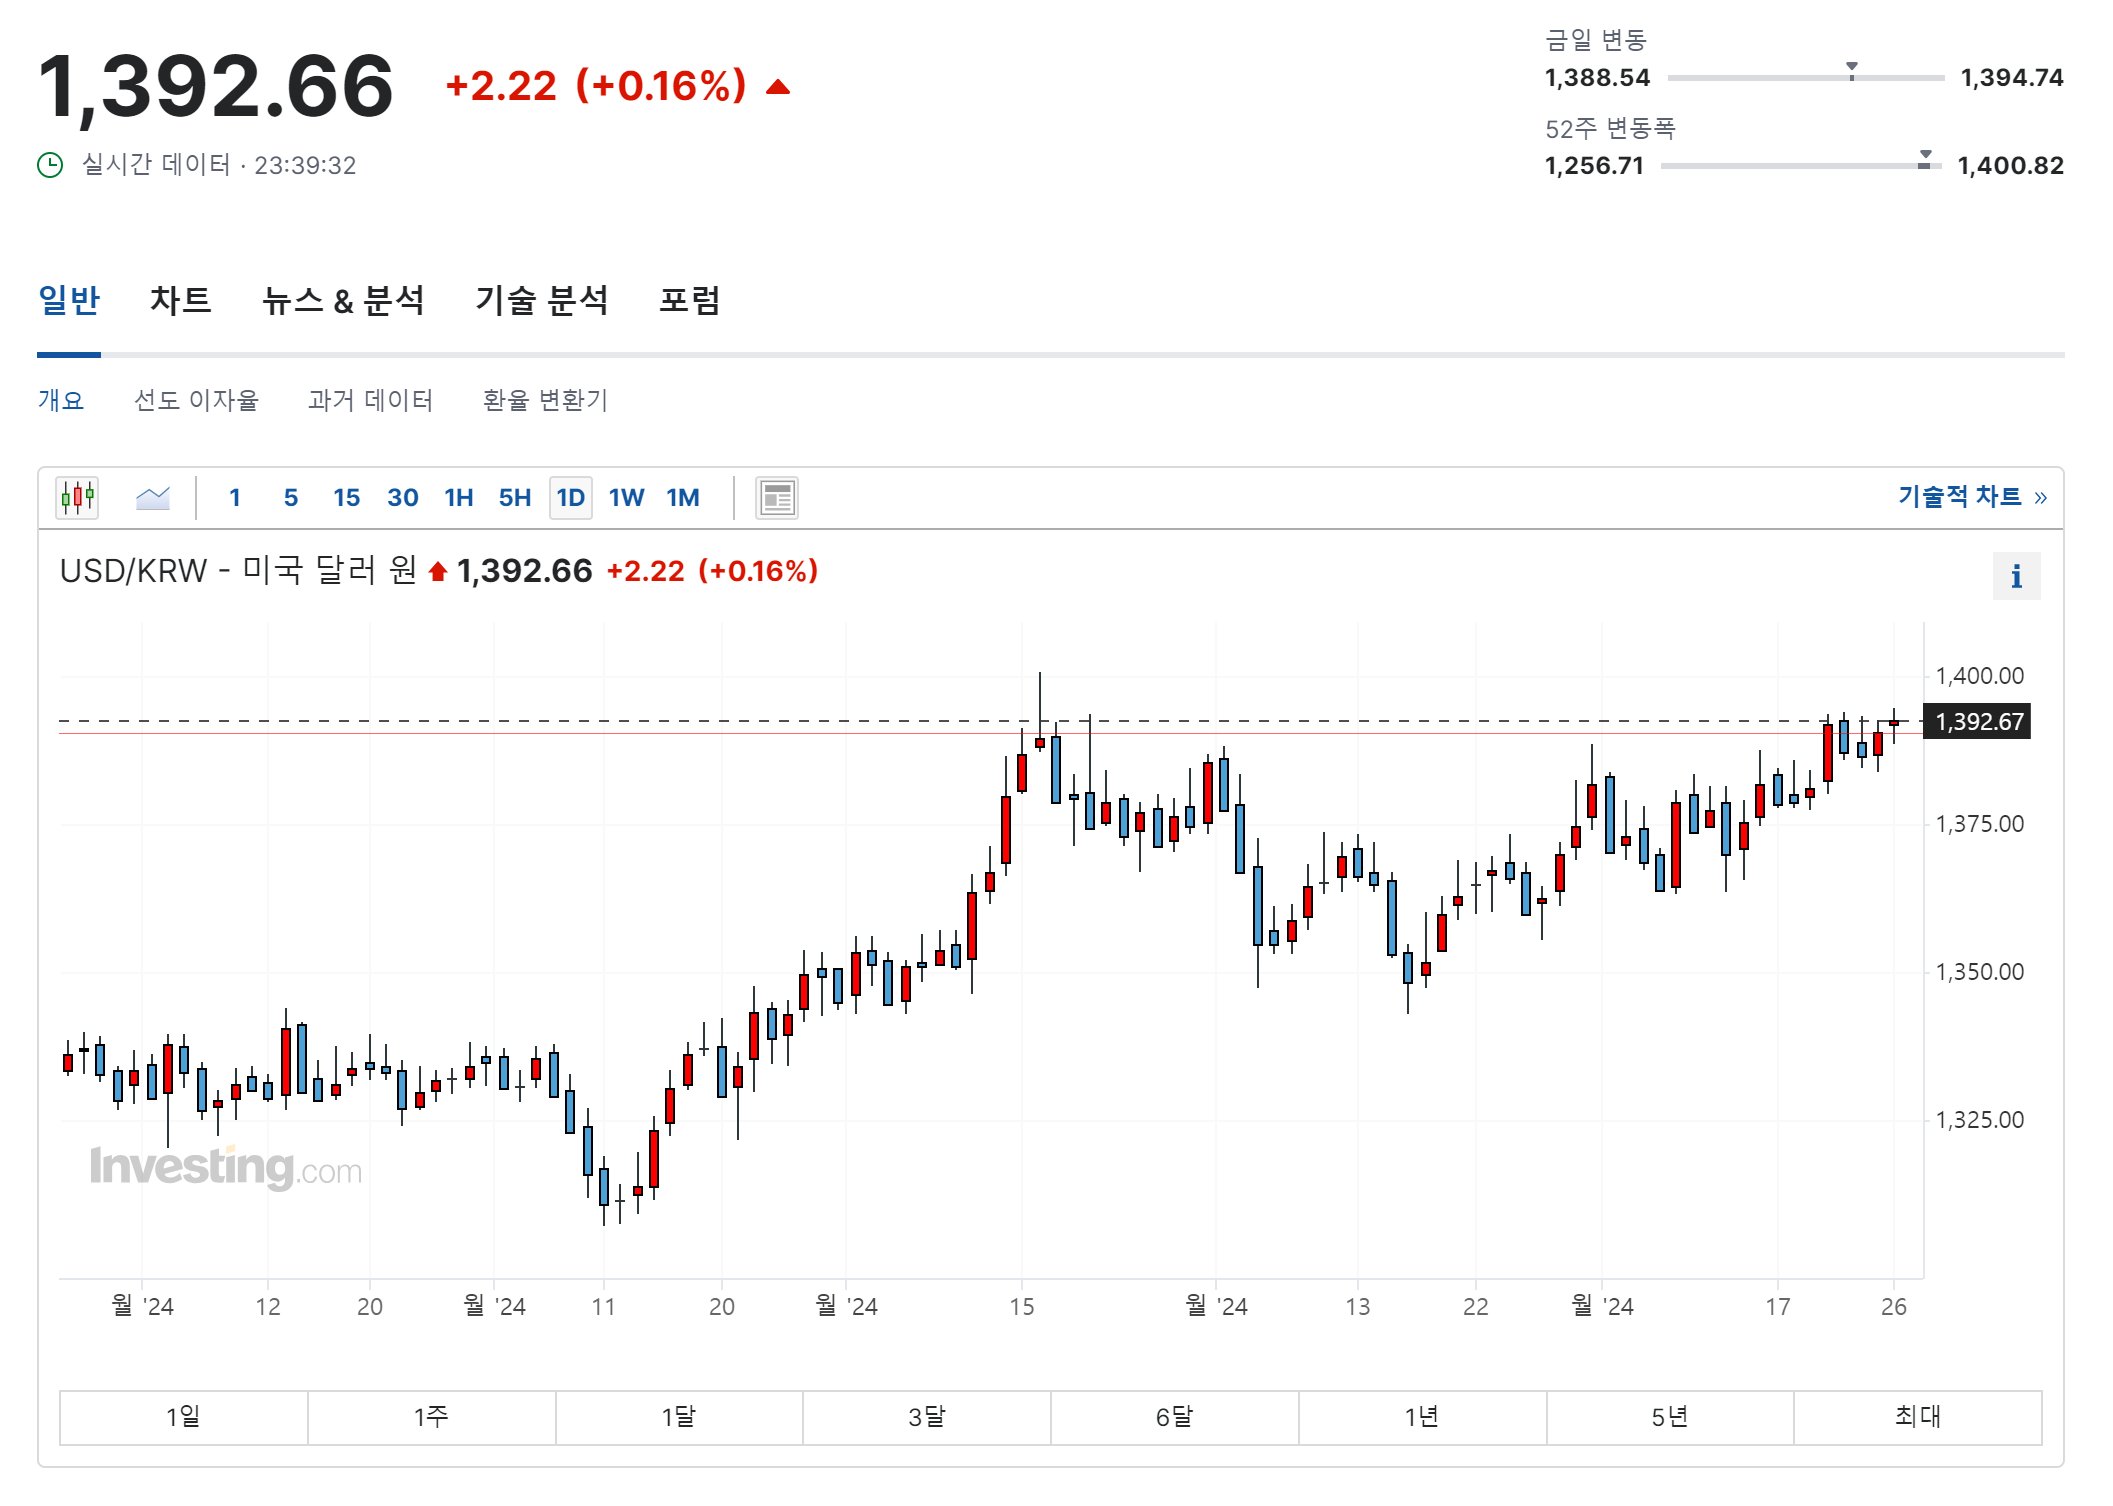
Task: Switch to 기술 분석 tab
Action: [x=541, y=300]
